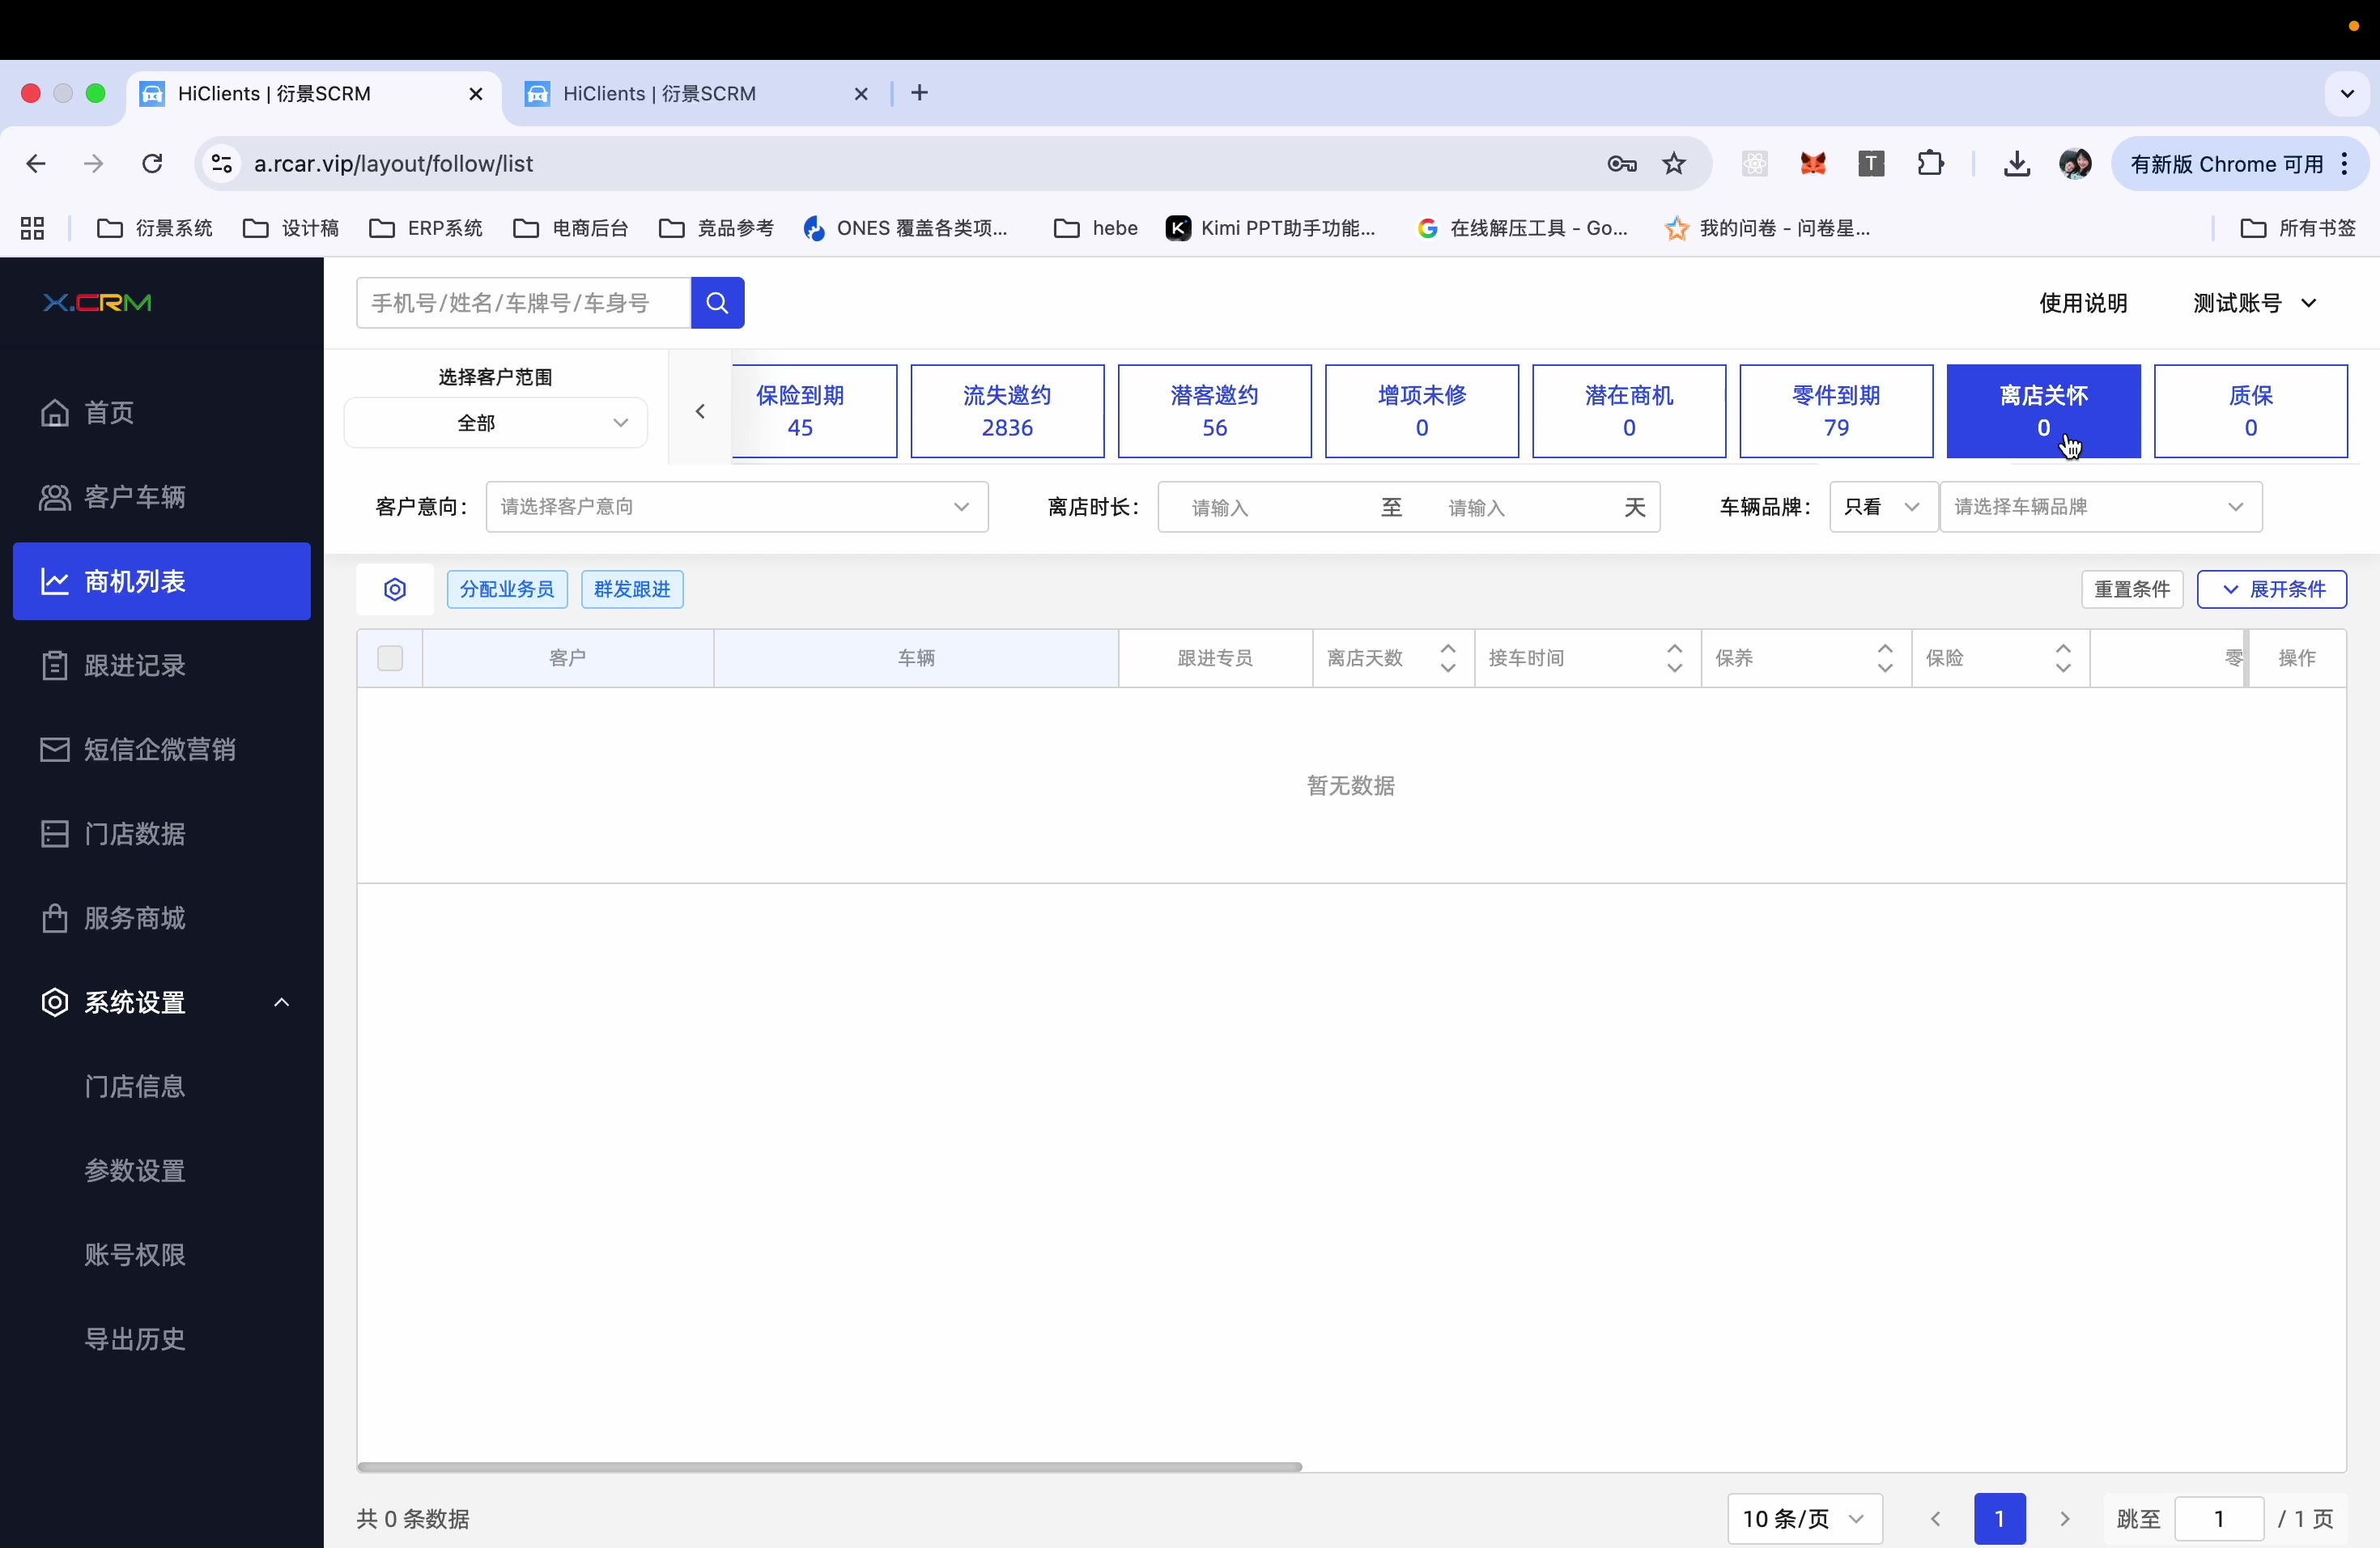Click the MetaMask fox extension icon
Screen dimensions: 2380x1548
(1813, 164)
